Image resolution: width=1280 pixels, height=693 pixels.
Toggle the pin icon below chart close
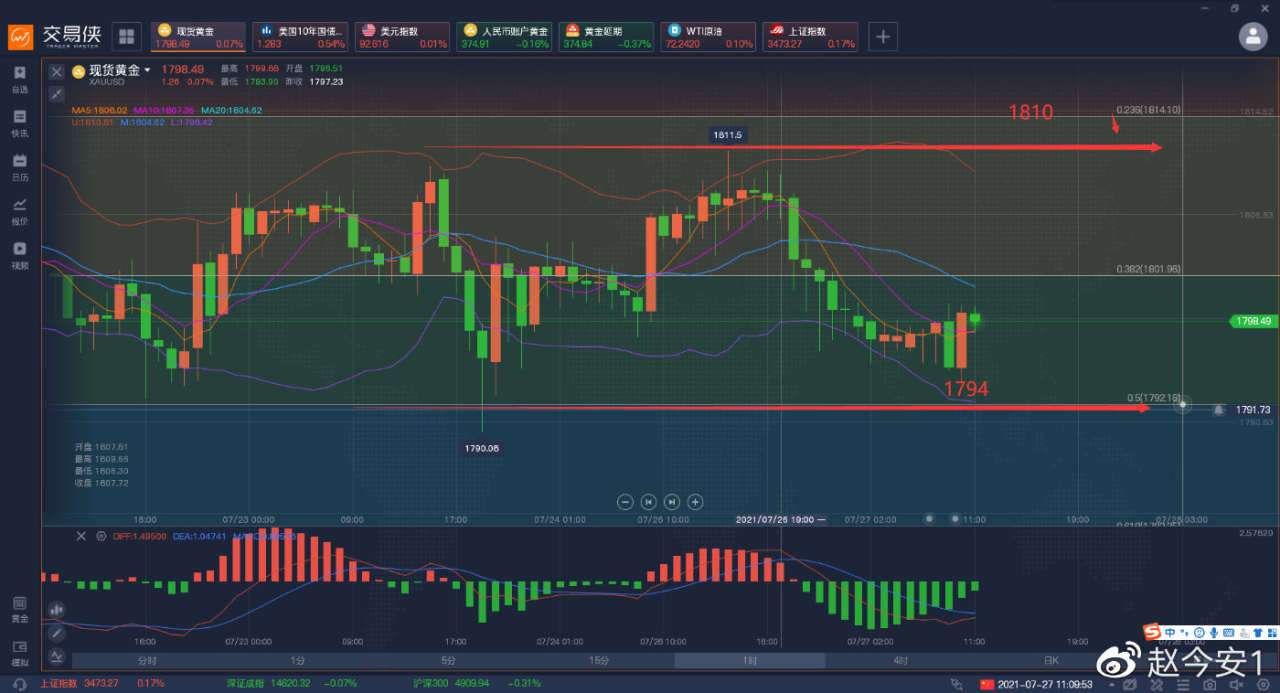click(56, 93)
